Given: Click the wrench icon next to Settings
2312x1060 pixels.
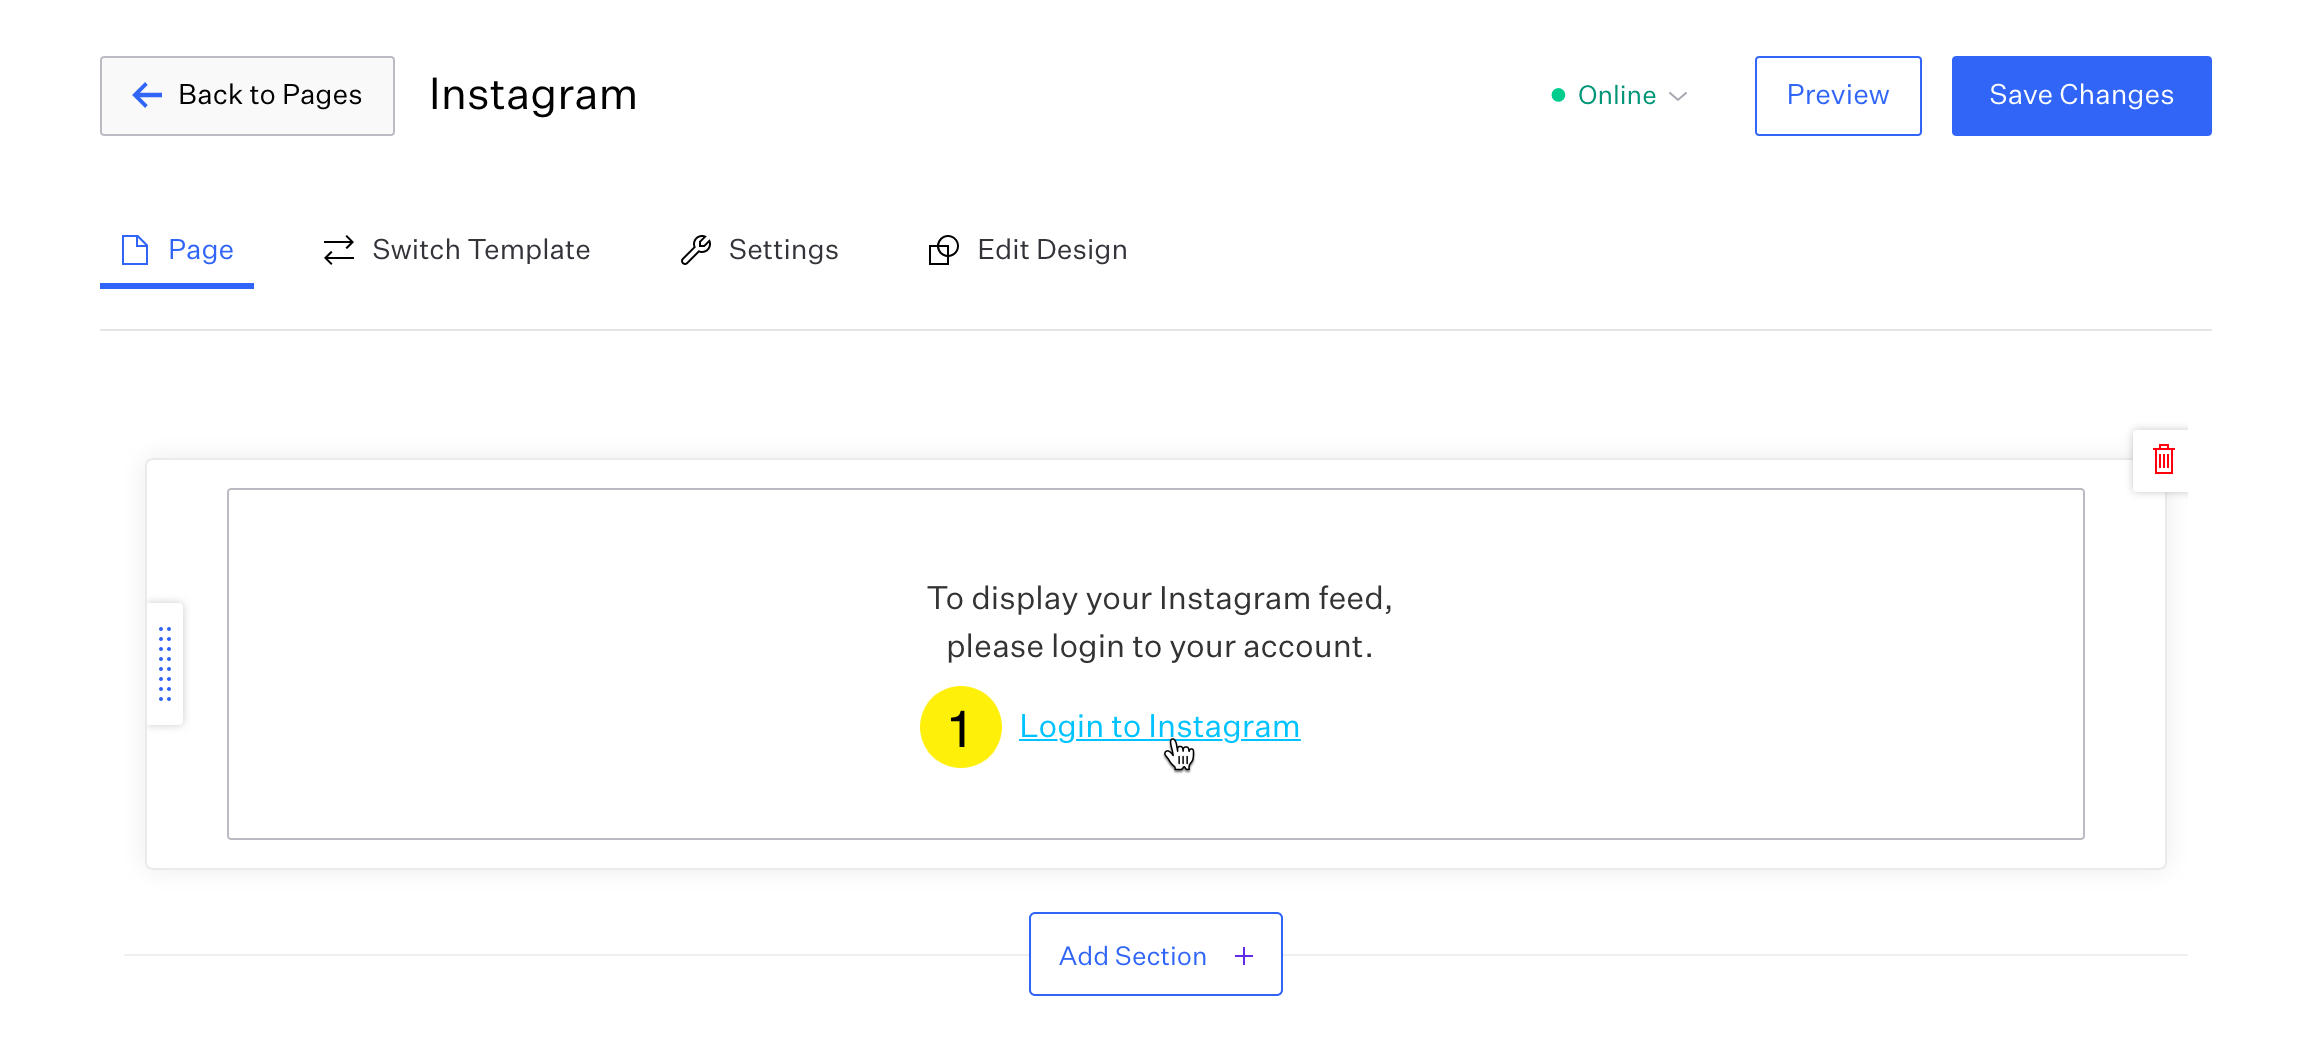Looking at the screenshot, I should pyautogui.click(x=696, y=250).
